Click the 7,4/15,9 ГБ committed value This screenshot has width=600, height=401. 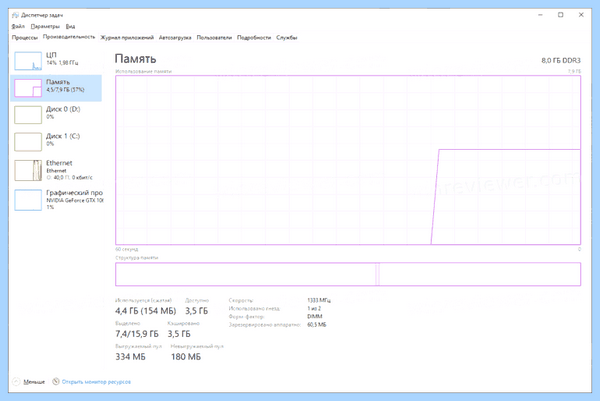click(137, 334)
